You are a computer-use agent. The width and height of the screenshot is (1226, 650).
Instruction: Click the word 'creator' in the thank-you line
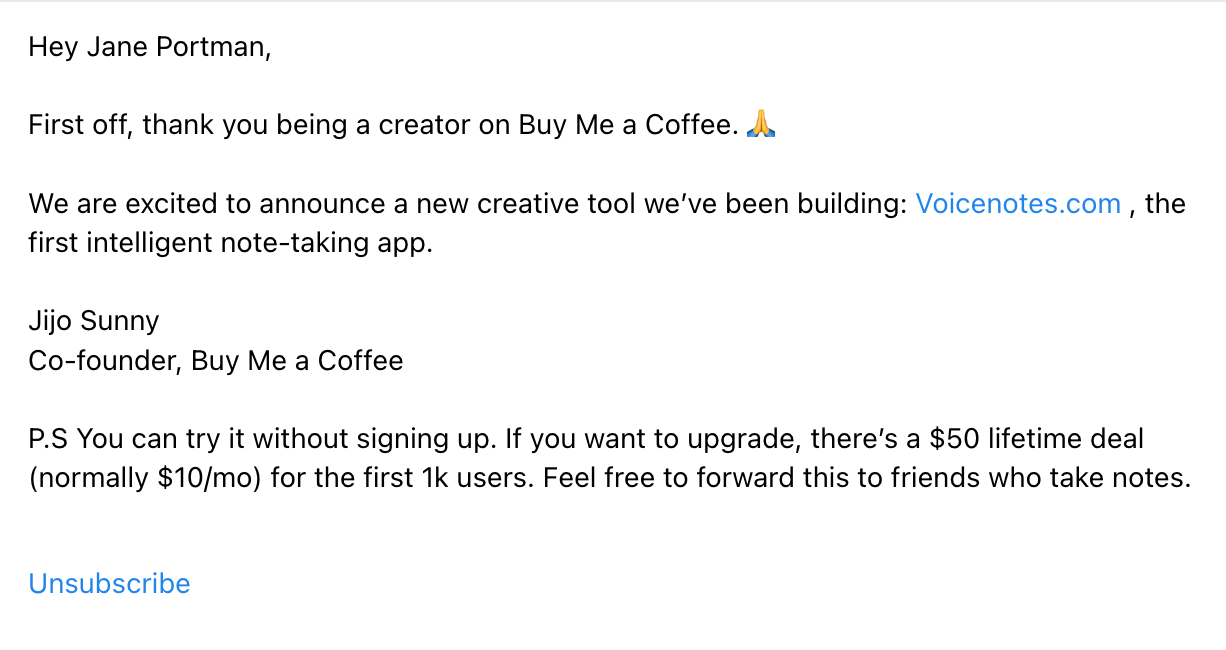pyautogui.click(x=415, y=125)
